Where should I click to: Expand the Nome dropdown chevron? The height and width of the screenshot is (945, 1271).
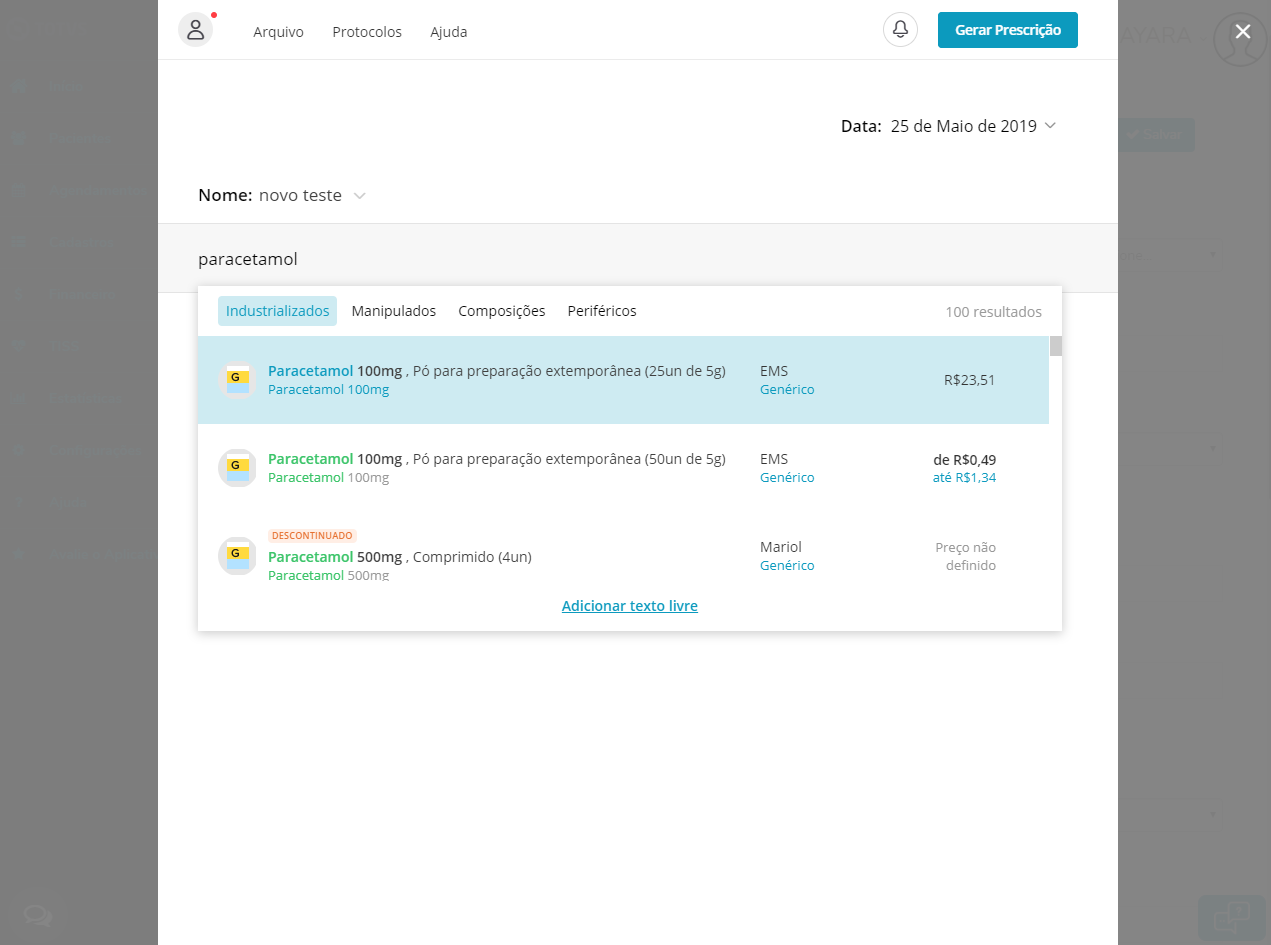point(360,196)
